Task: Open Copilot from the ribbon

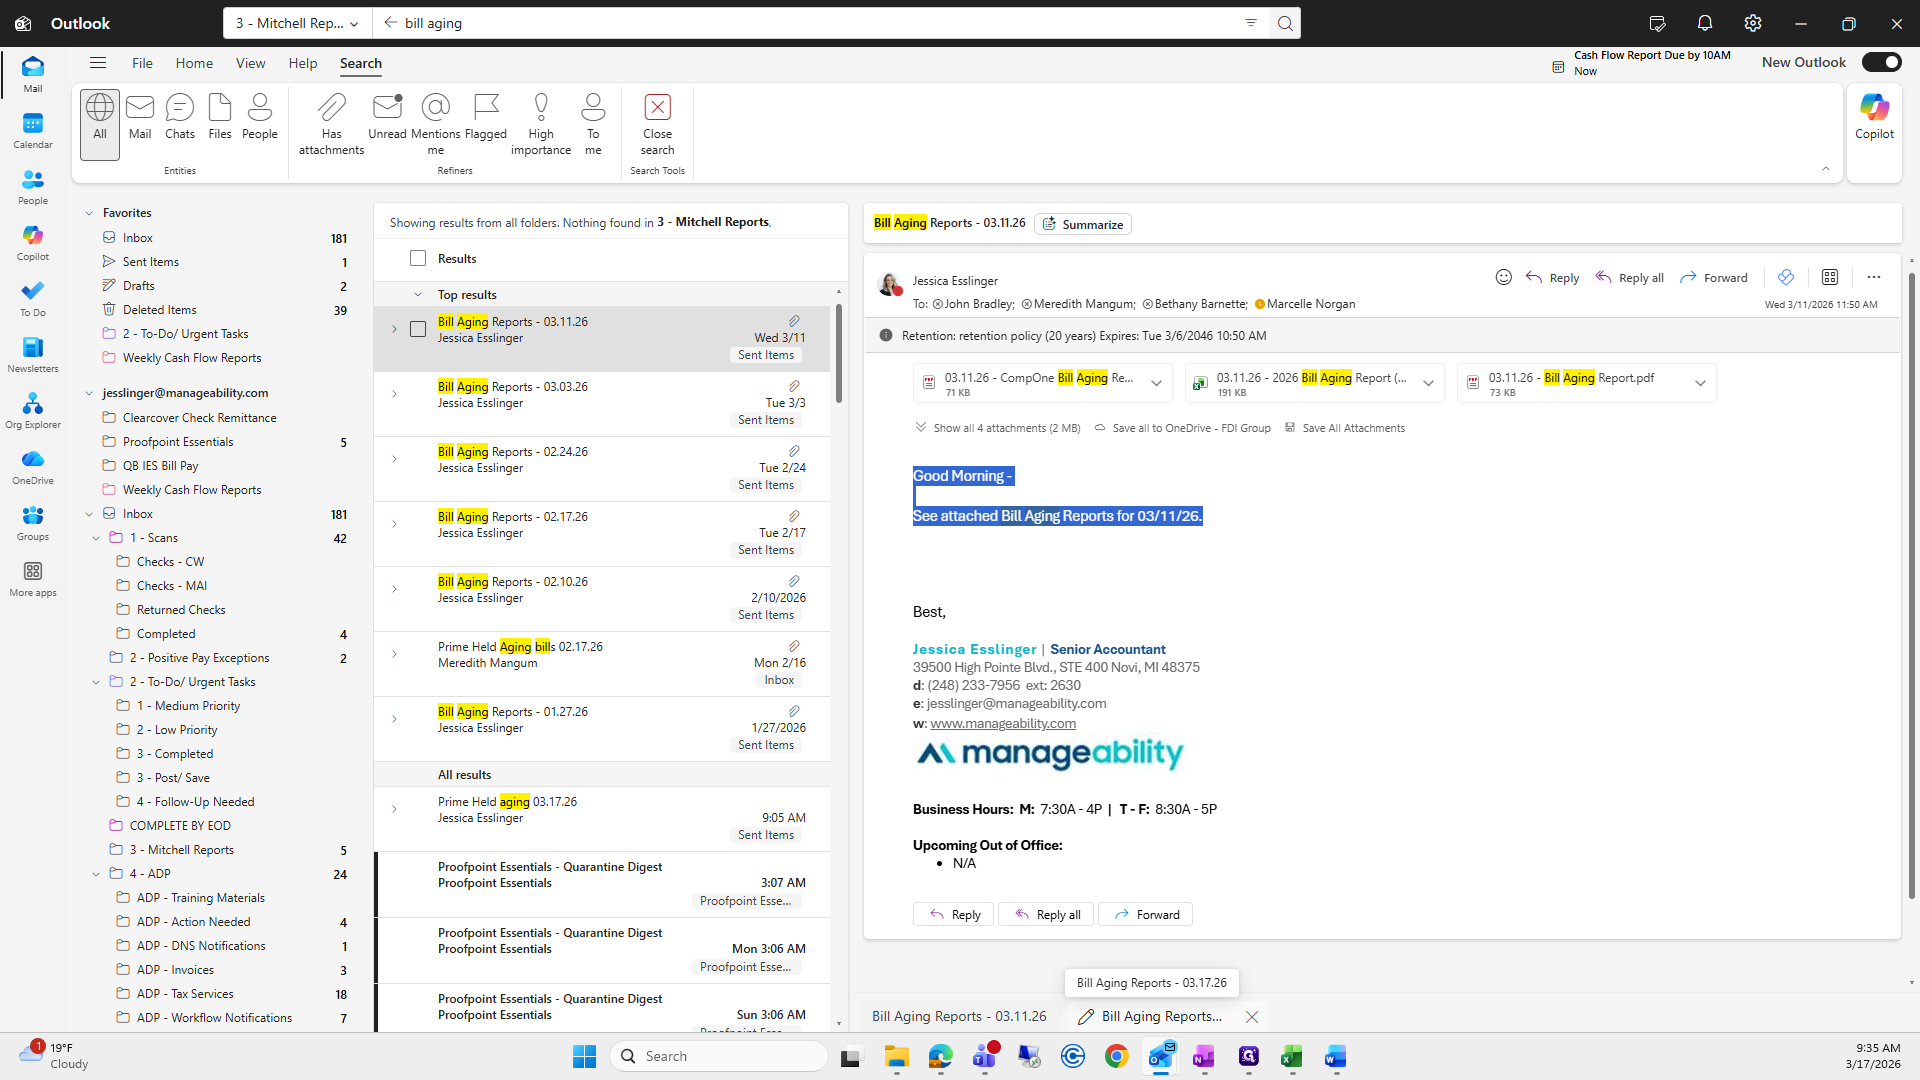Action: tap(1873, 117)
